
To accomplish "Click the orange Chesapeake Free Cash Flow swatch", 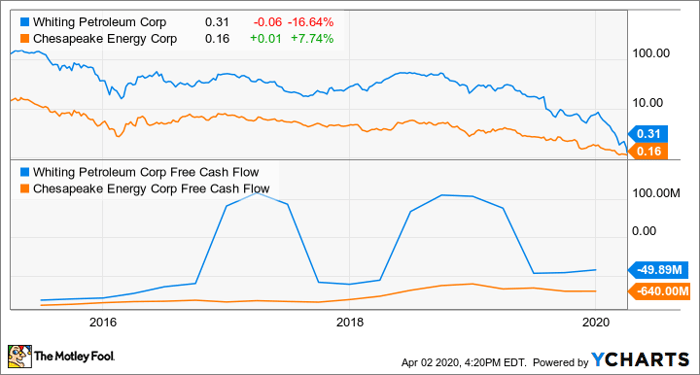I will pyautogui.click(x=25, y=188).
